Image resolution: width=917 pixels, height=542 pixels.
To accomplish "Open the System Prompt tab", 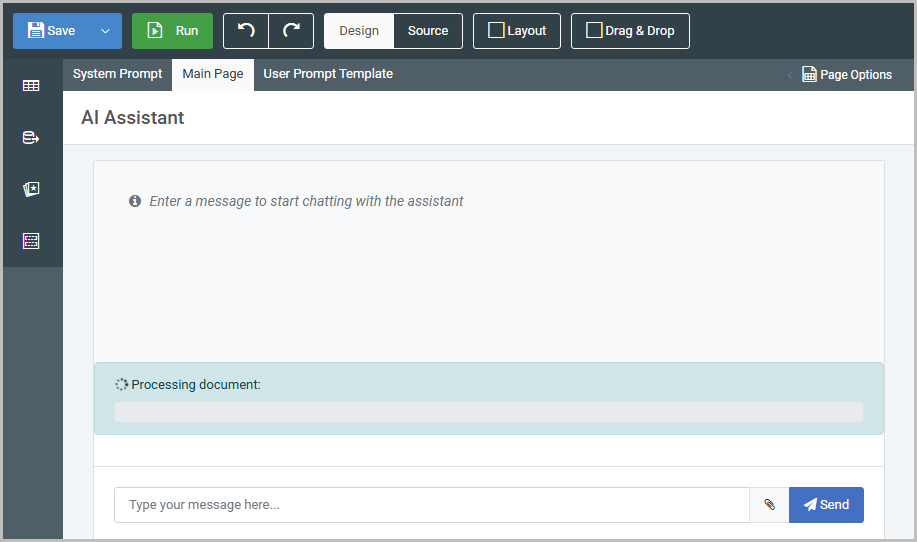I will point(118,74).
